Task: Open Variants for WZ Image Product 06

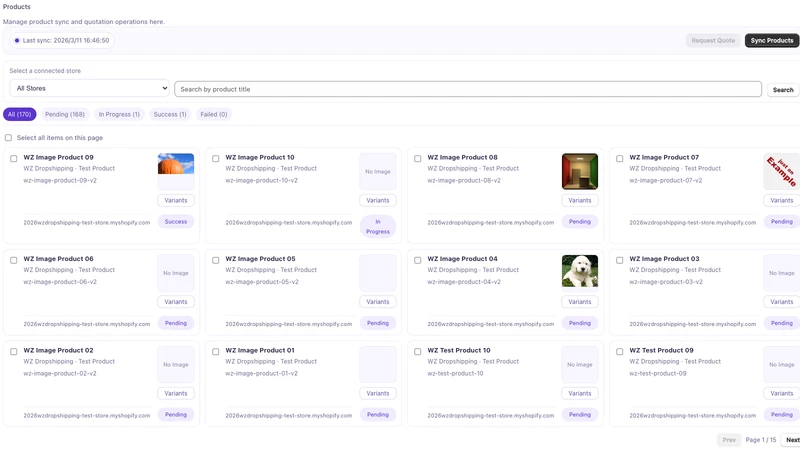Action: click(x=176, y=302)
